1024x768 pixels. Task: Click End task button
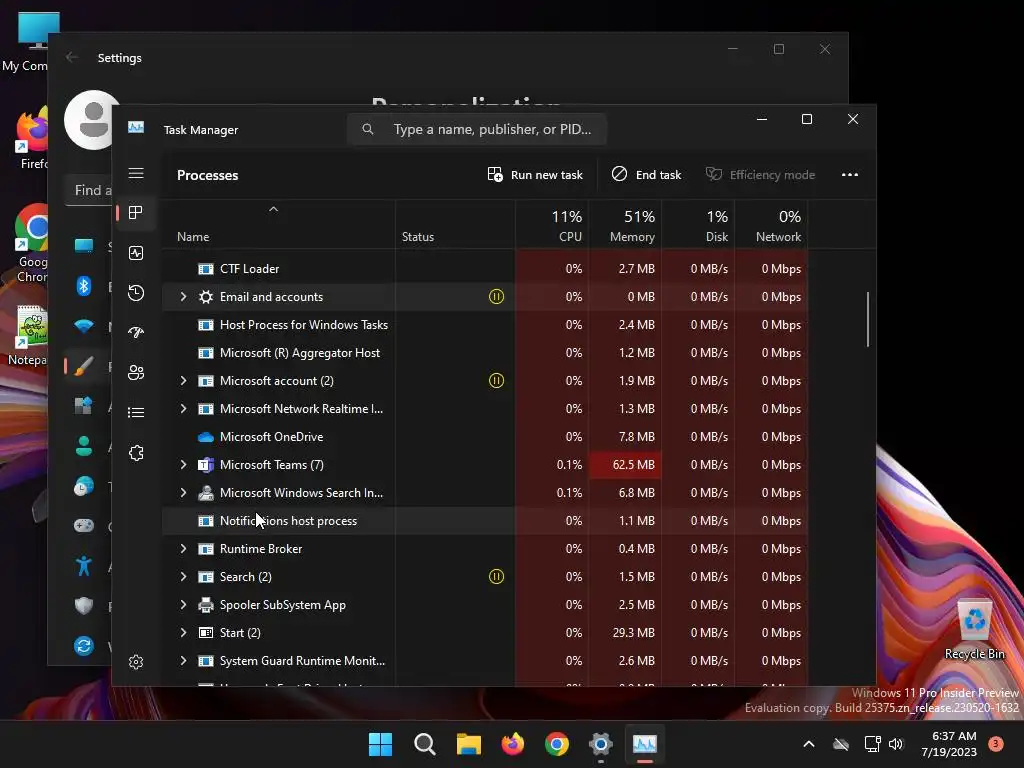pos(647,174)
